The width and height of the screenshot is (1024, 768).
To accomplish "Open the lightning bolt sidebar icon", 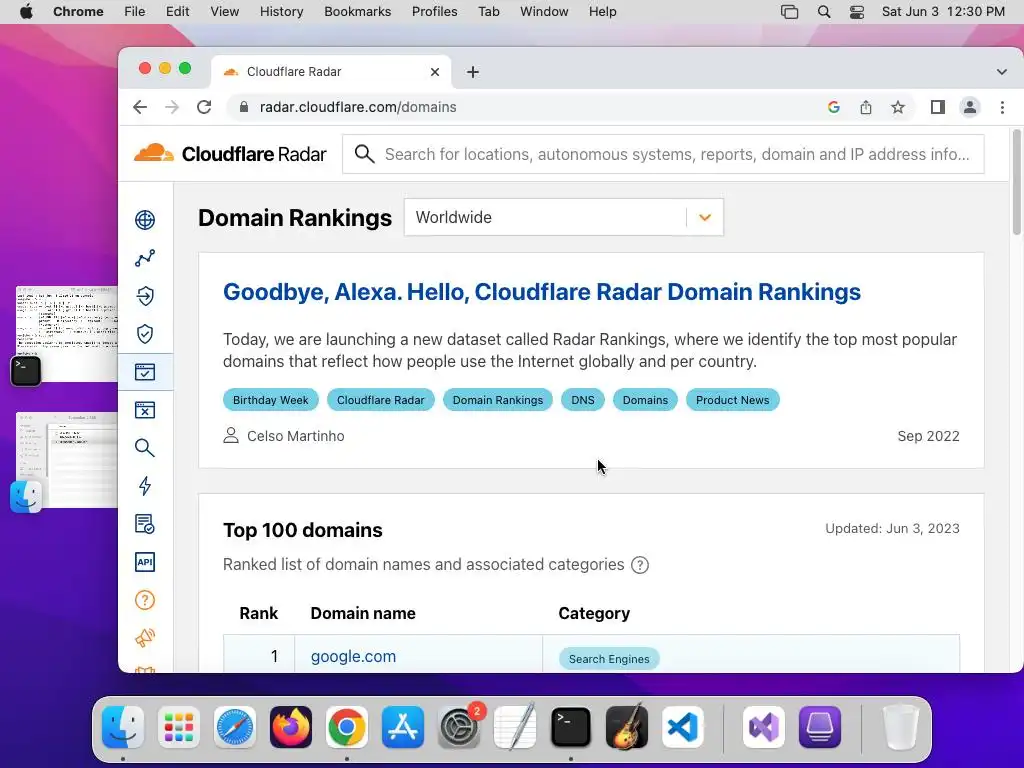I will pos(145,486).
